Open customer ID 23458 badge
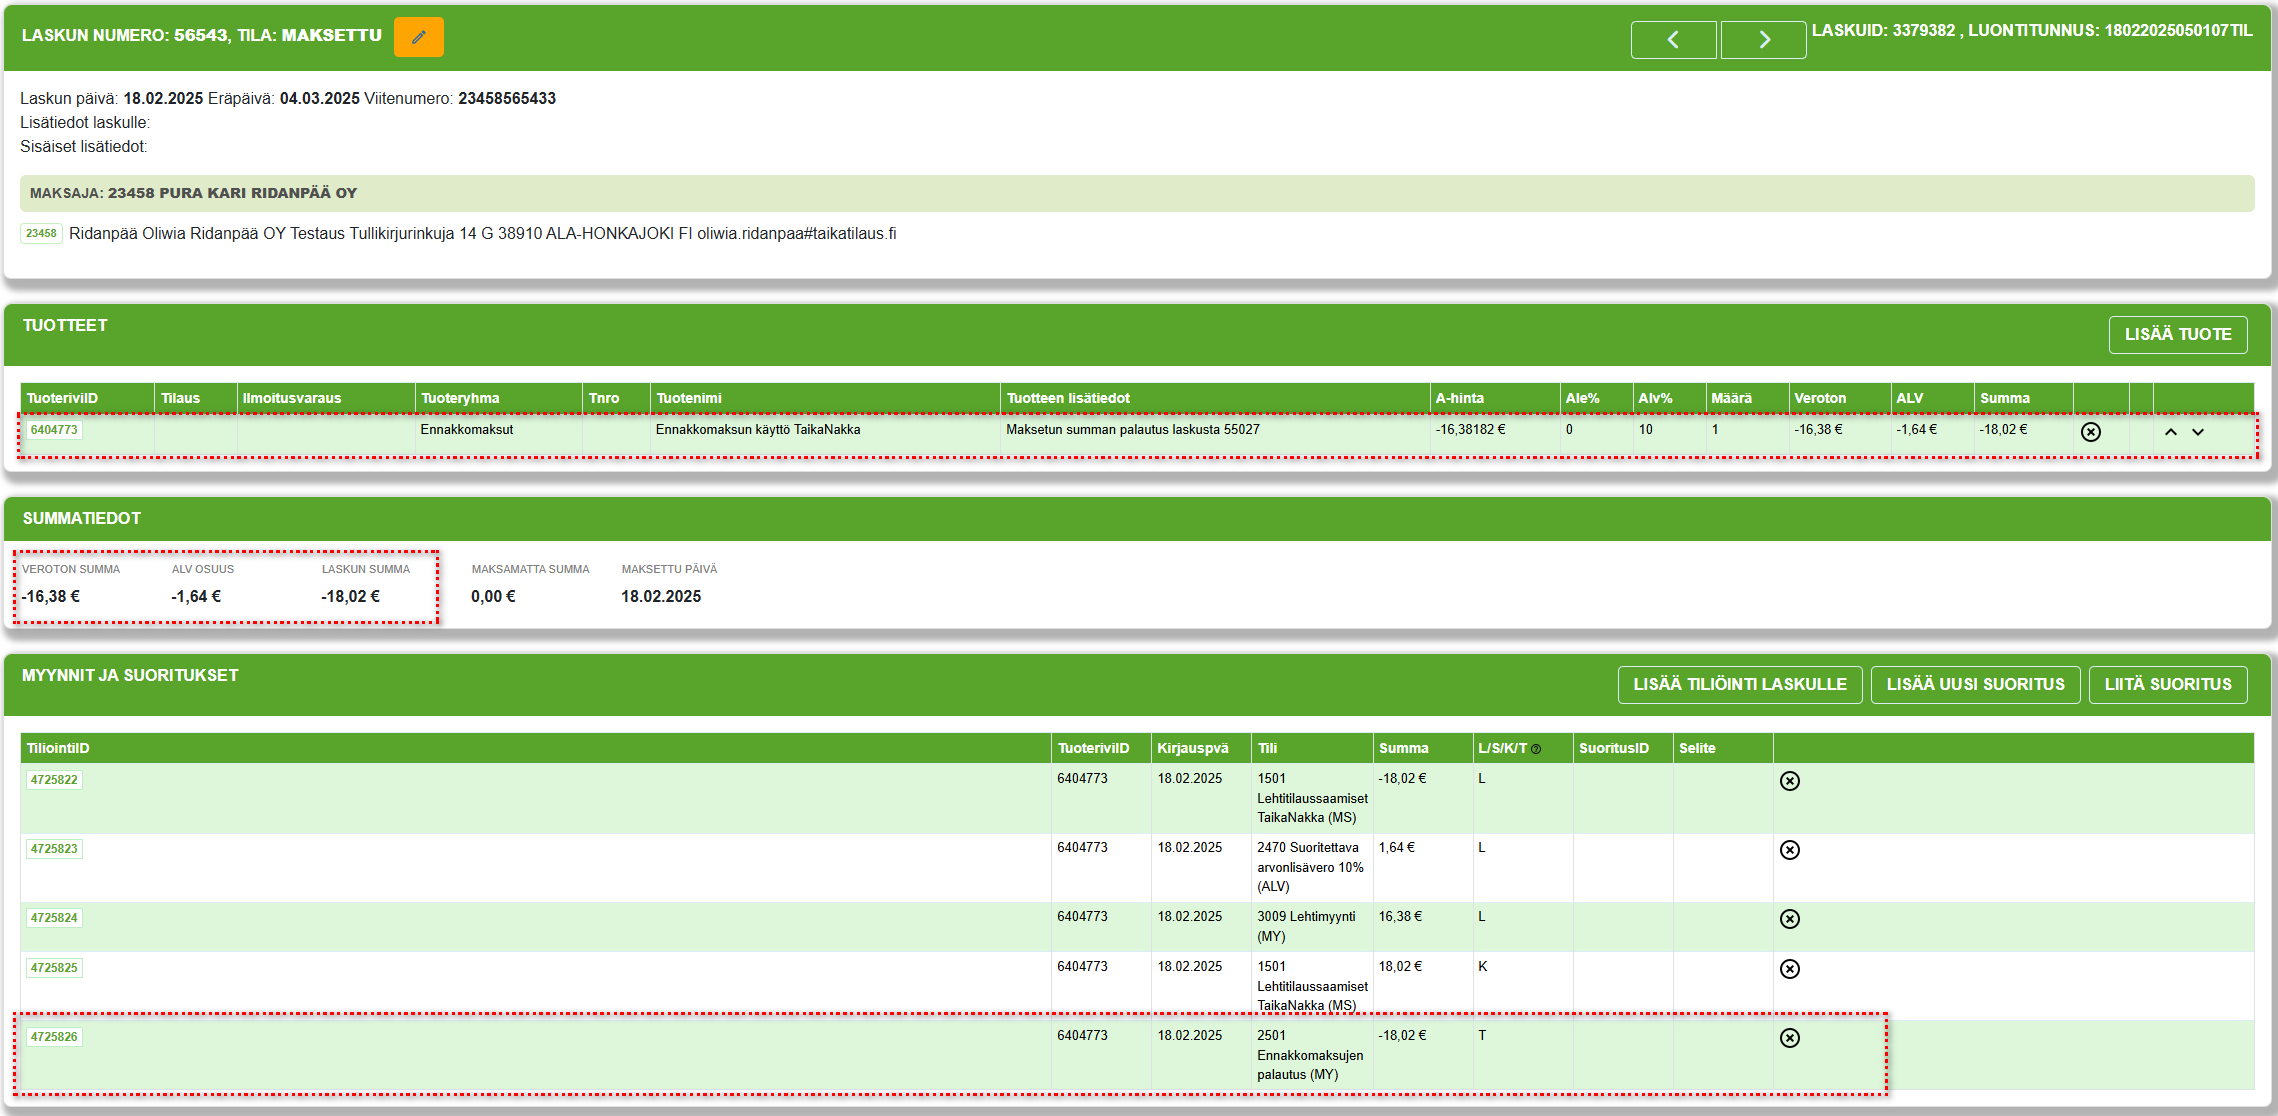This screenshot has height=1116, width=2278. point(41,233)
